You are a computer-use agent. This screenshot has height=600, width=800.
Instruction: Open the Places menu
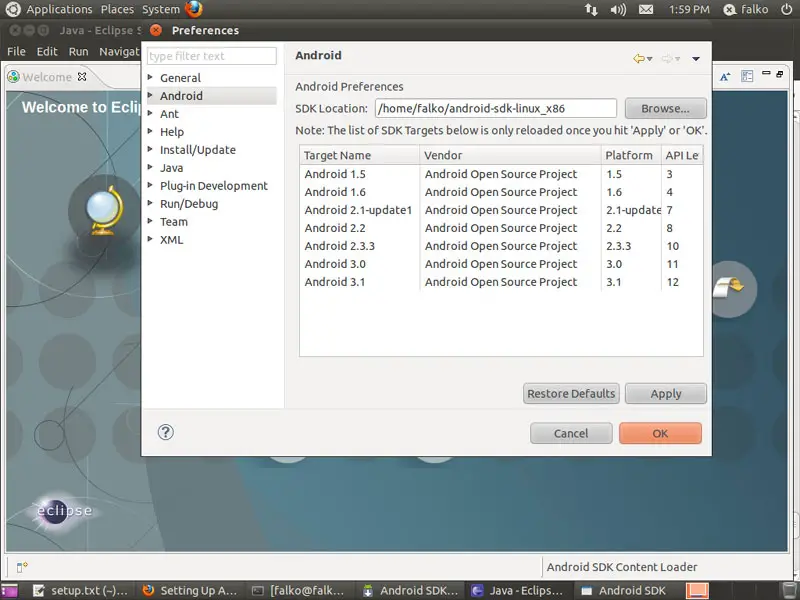click(x=117, y=9)
